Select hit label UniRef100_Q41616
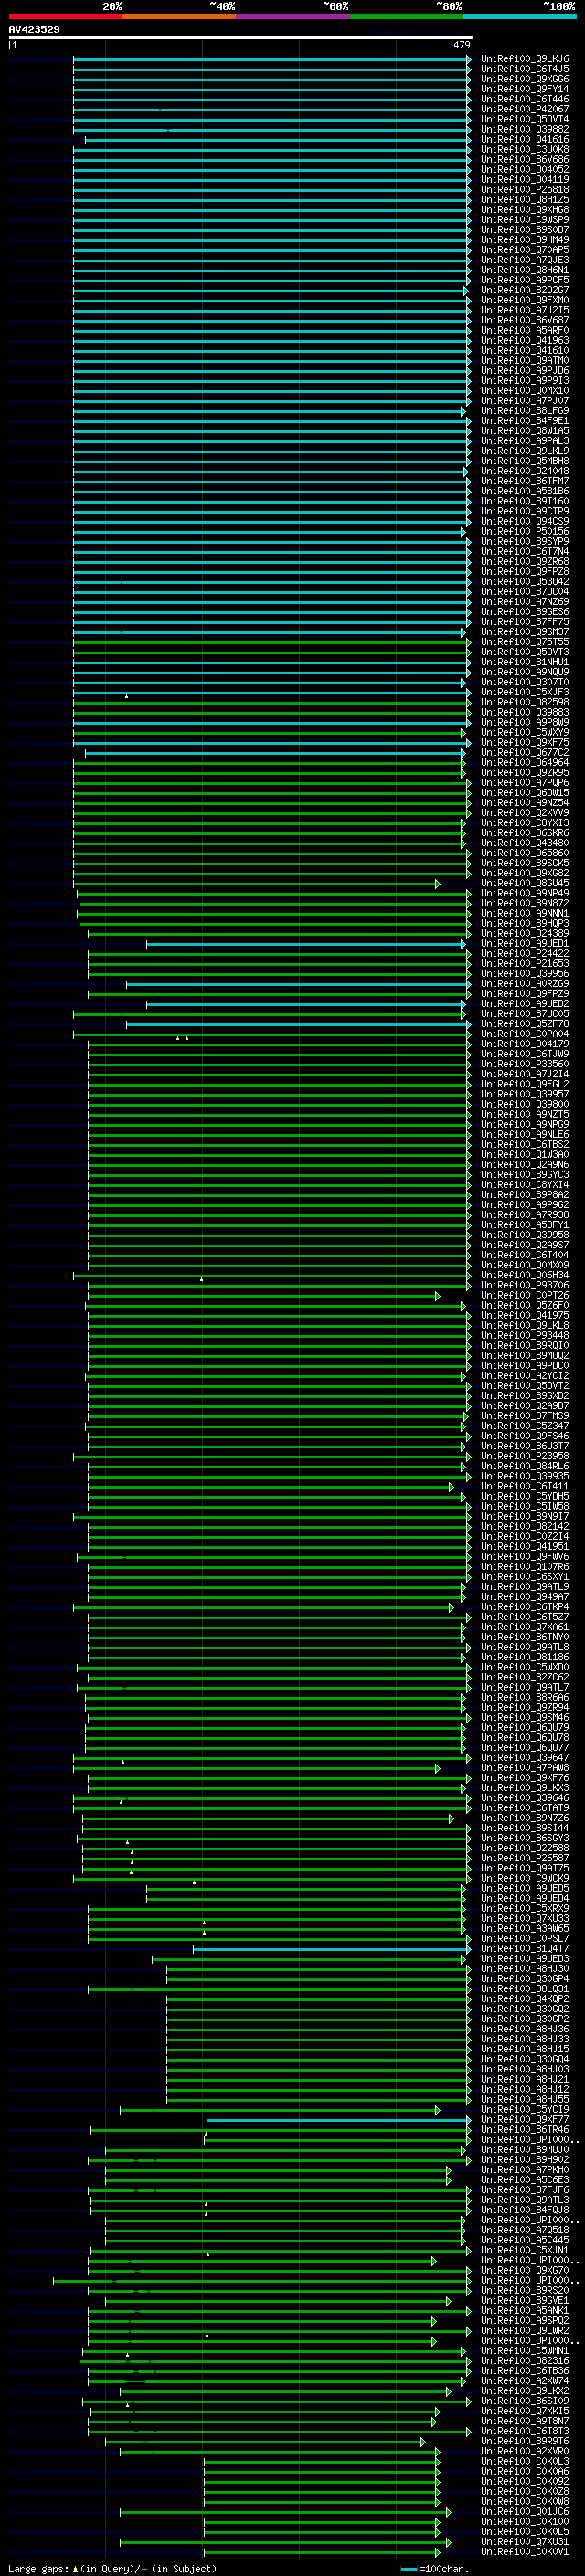The image size is (585, 2576). point(525,139)
